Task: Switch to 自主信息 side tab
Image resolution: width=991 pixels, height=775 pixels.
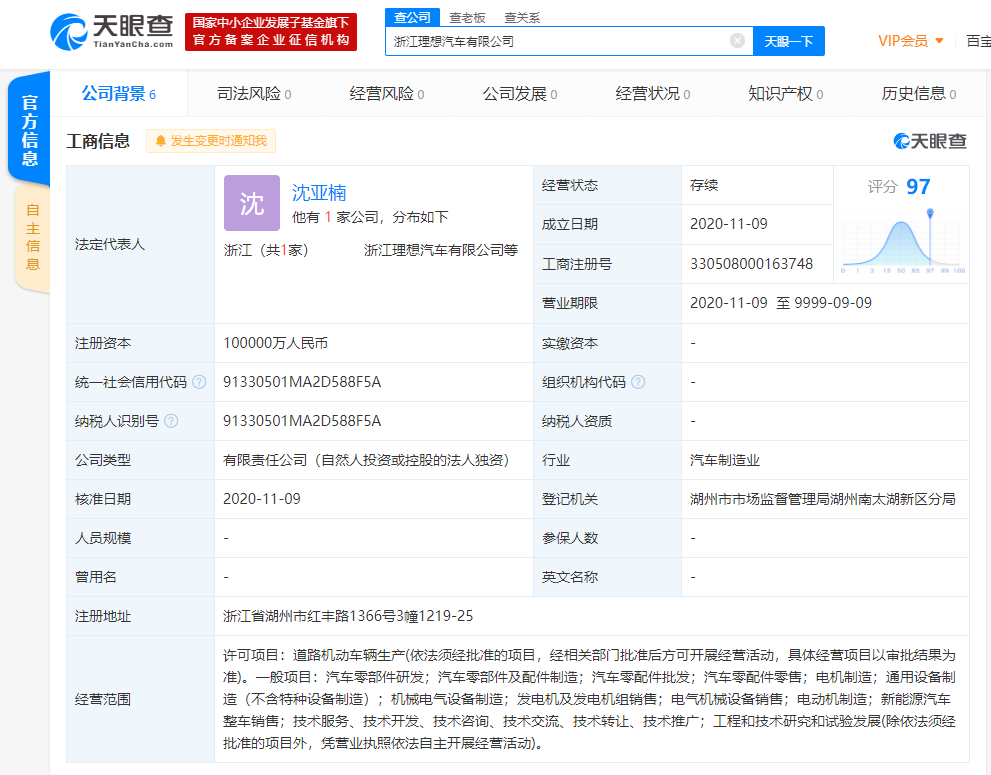Action: point(32,237)
